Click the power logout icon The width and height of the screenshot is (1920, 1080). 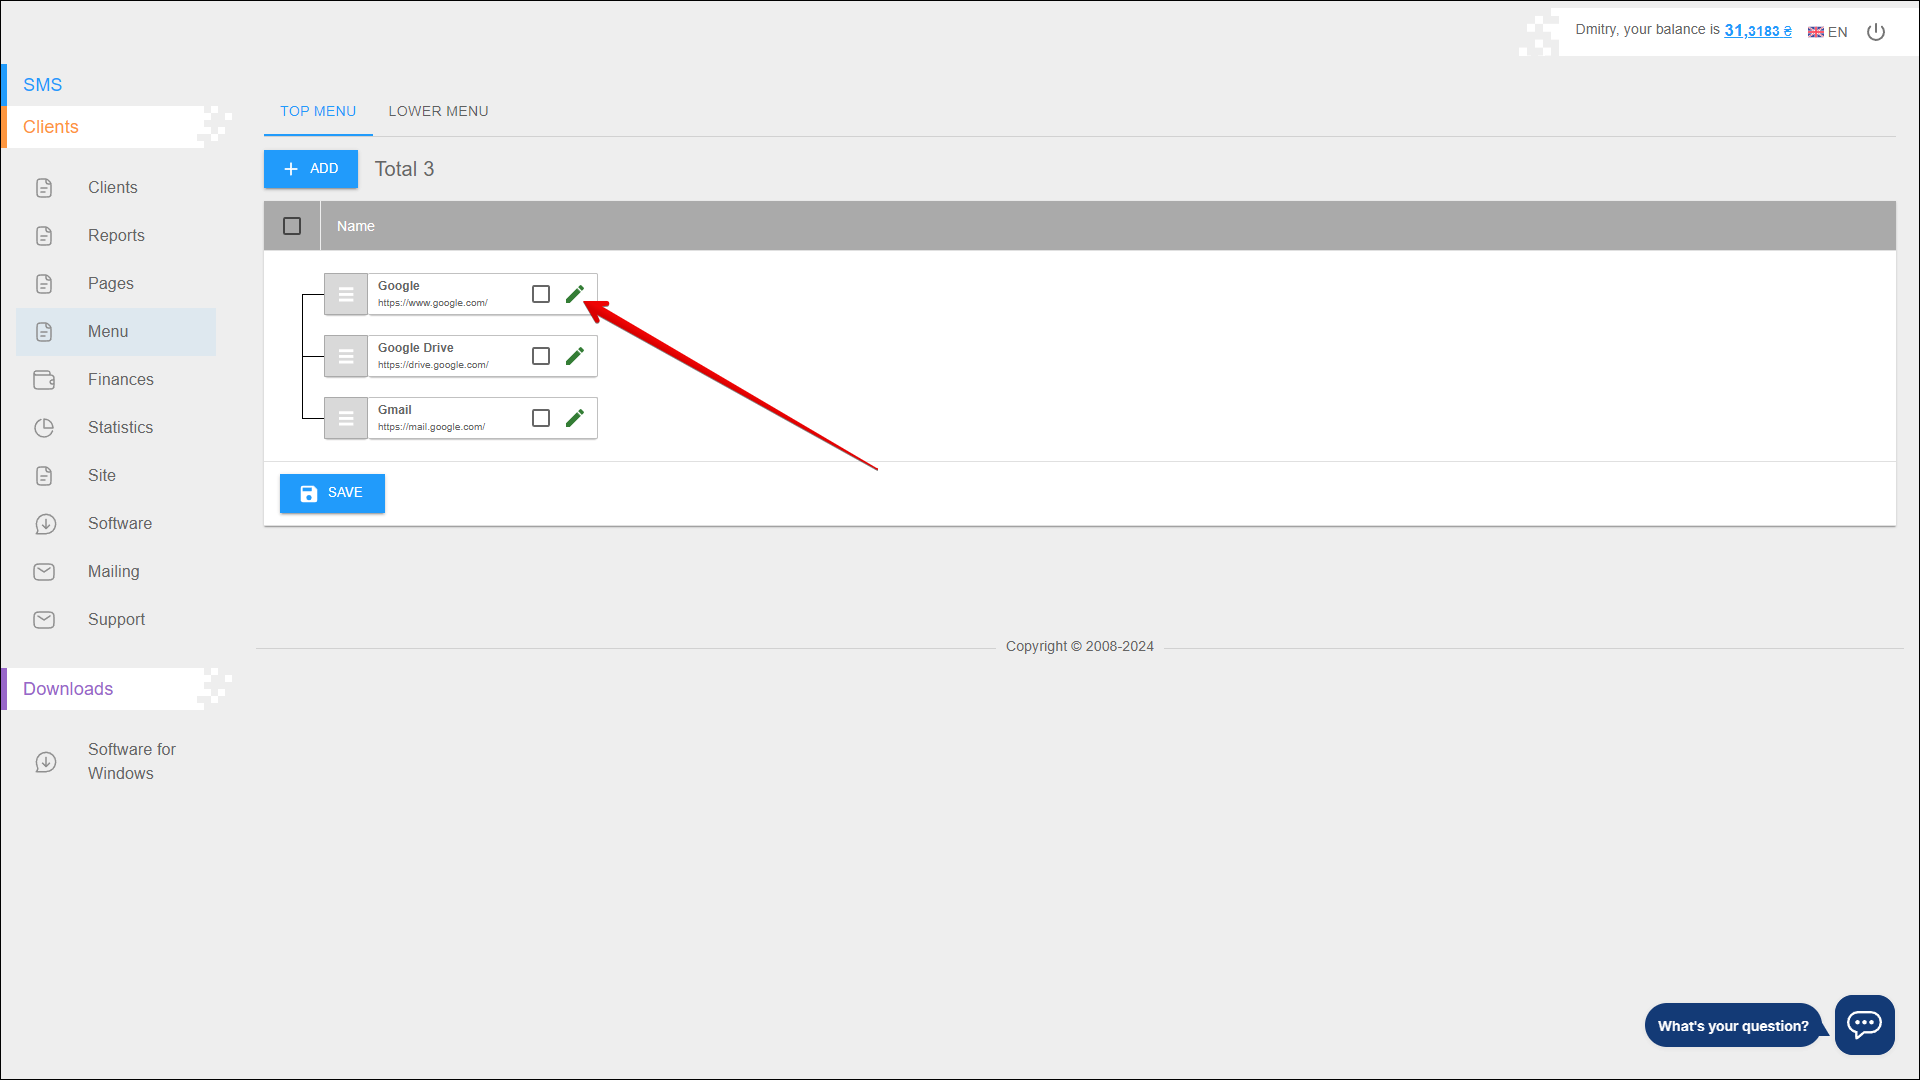1876,32
